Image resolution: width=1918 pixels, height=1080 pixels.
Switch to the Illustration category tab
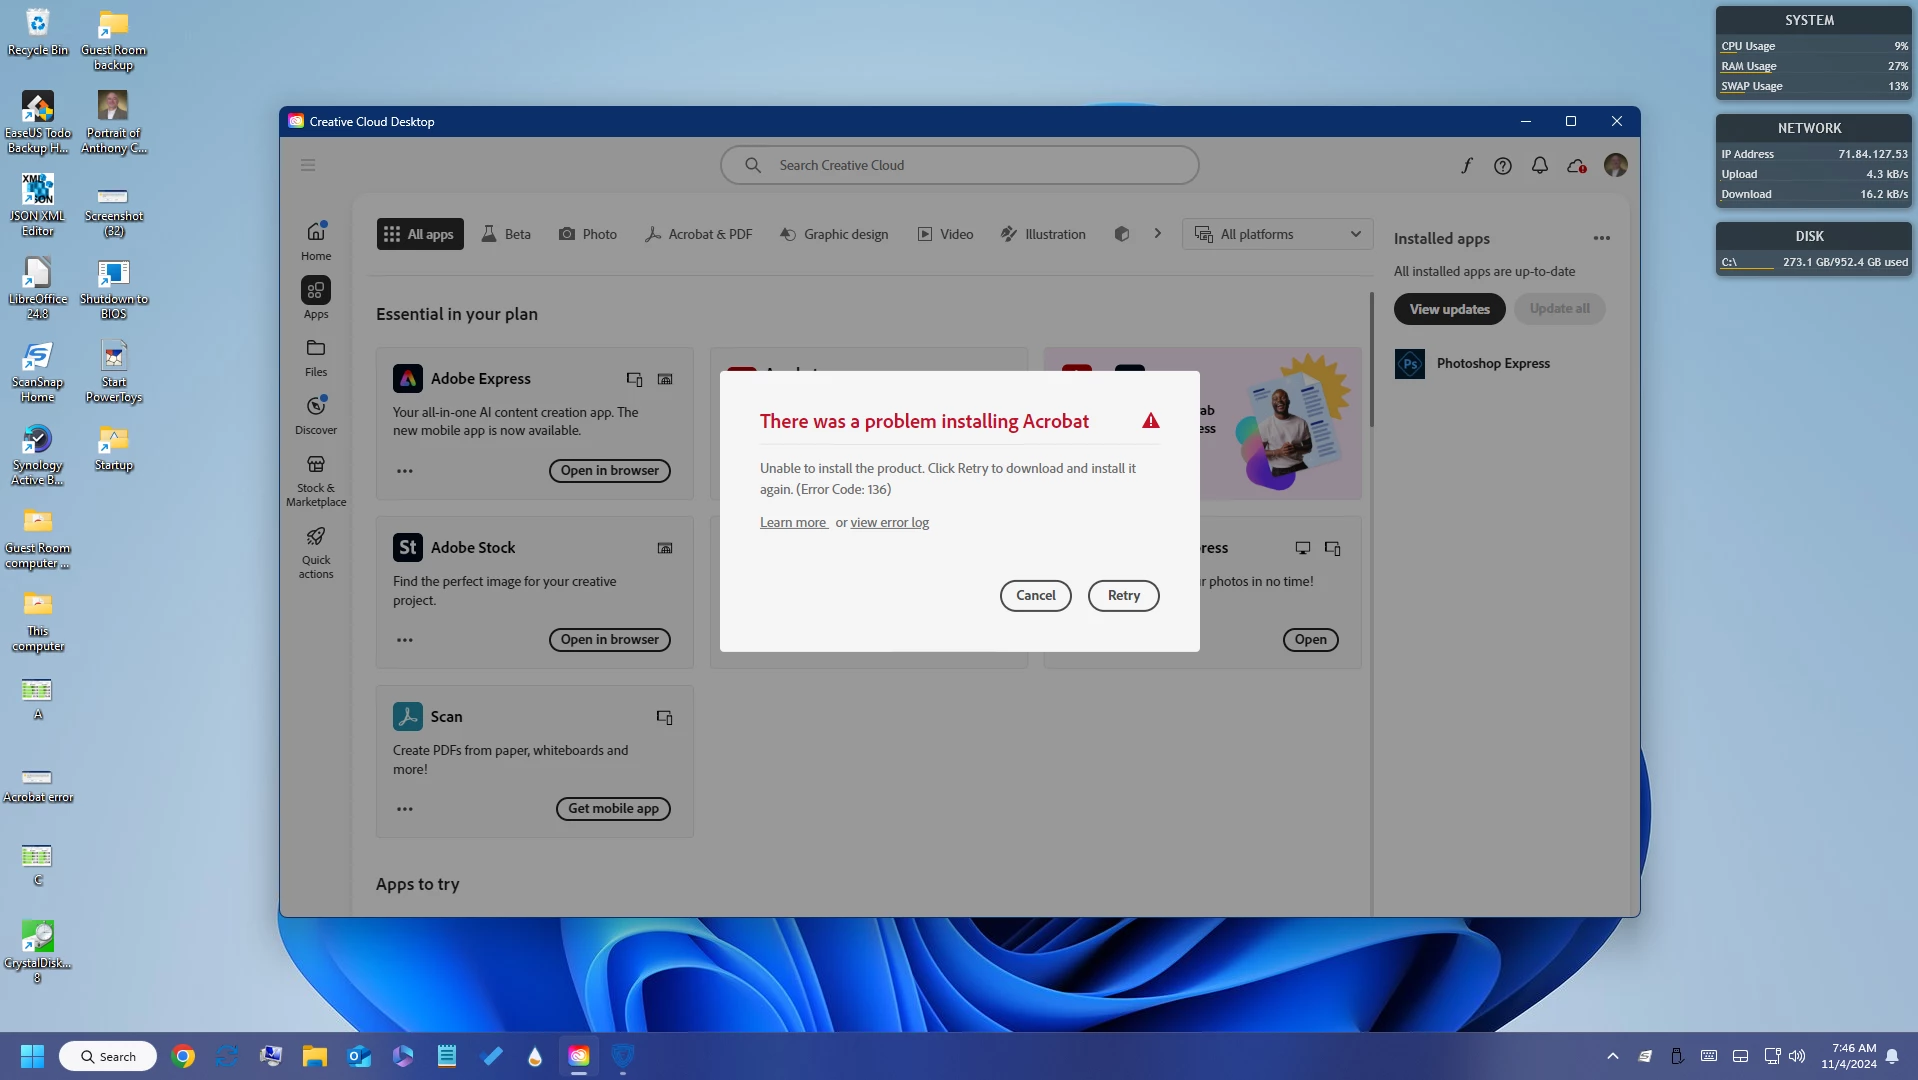click(x=1043, y=234)
